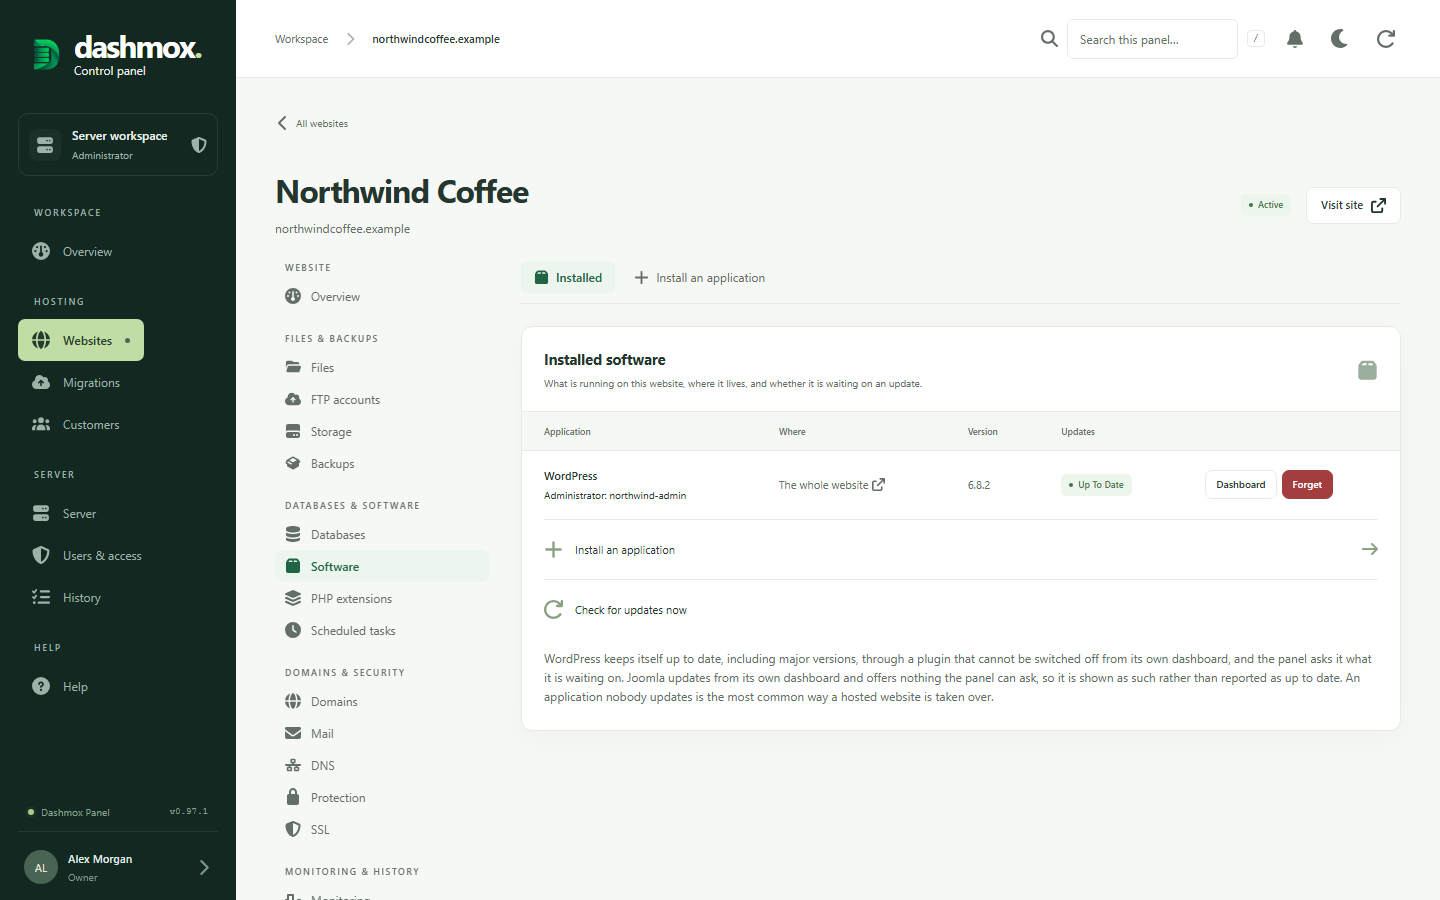
Task: Click the Files folder icon
Action: [x=293, y=367]
